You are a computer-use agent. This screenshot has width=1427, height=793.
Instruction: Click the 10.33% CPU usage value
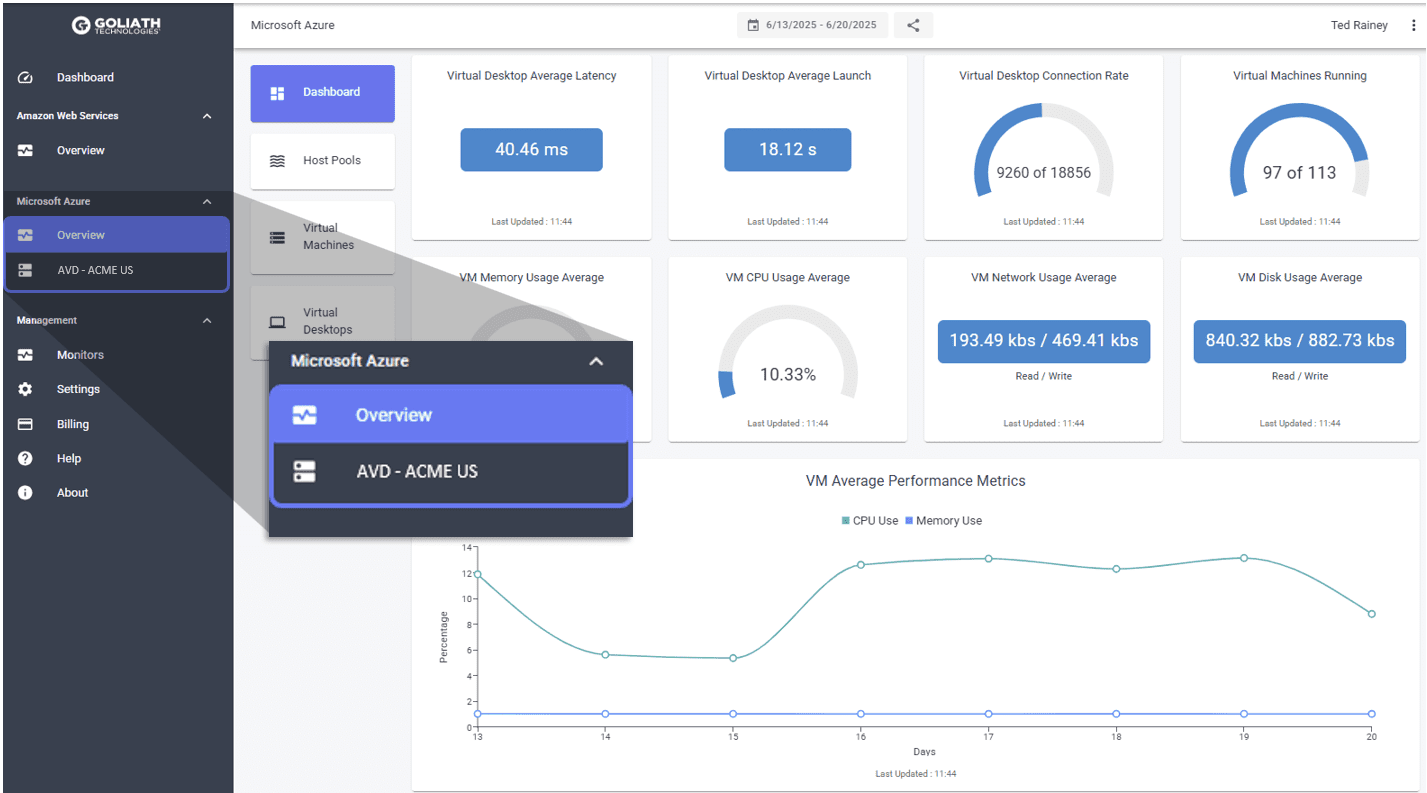[x=787, y=375]
